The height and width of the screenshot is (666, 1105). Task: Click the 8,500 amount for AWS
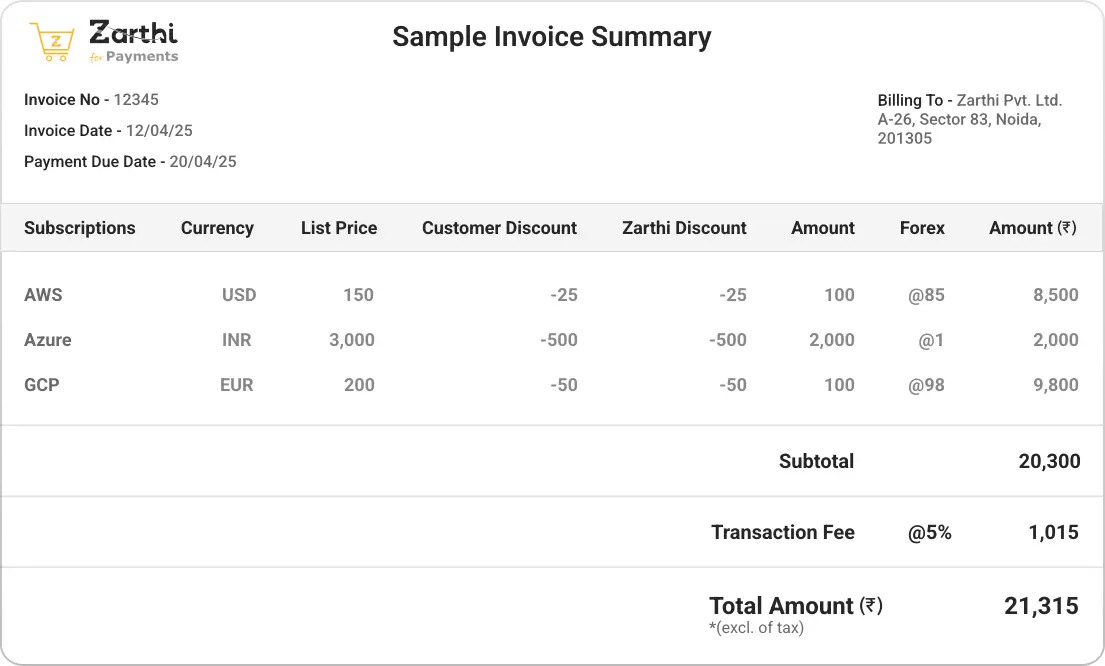click(x=1055, y=295)
